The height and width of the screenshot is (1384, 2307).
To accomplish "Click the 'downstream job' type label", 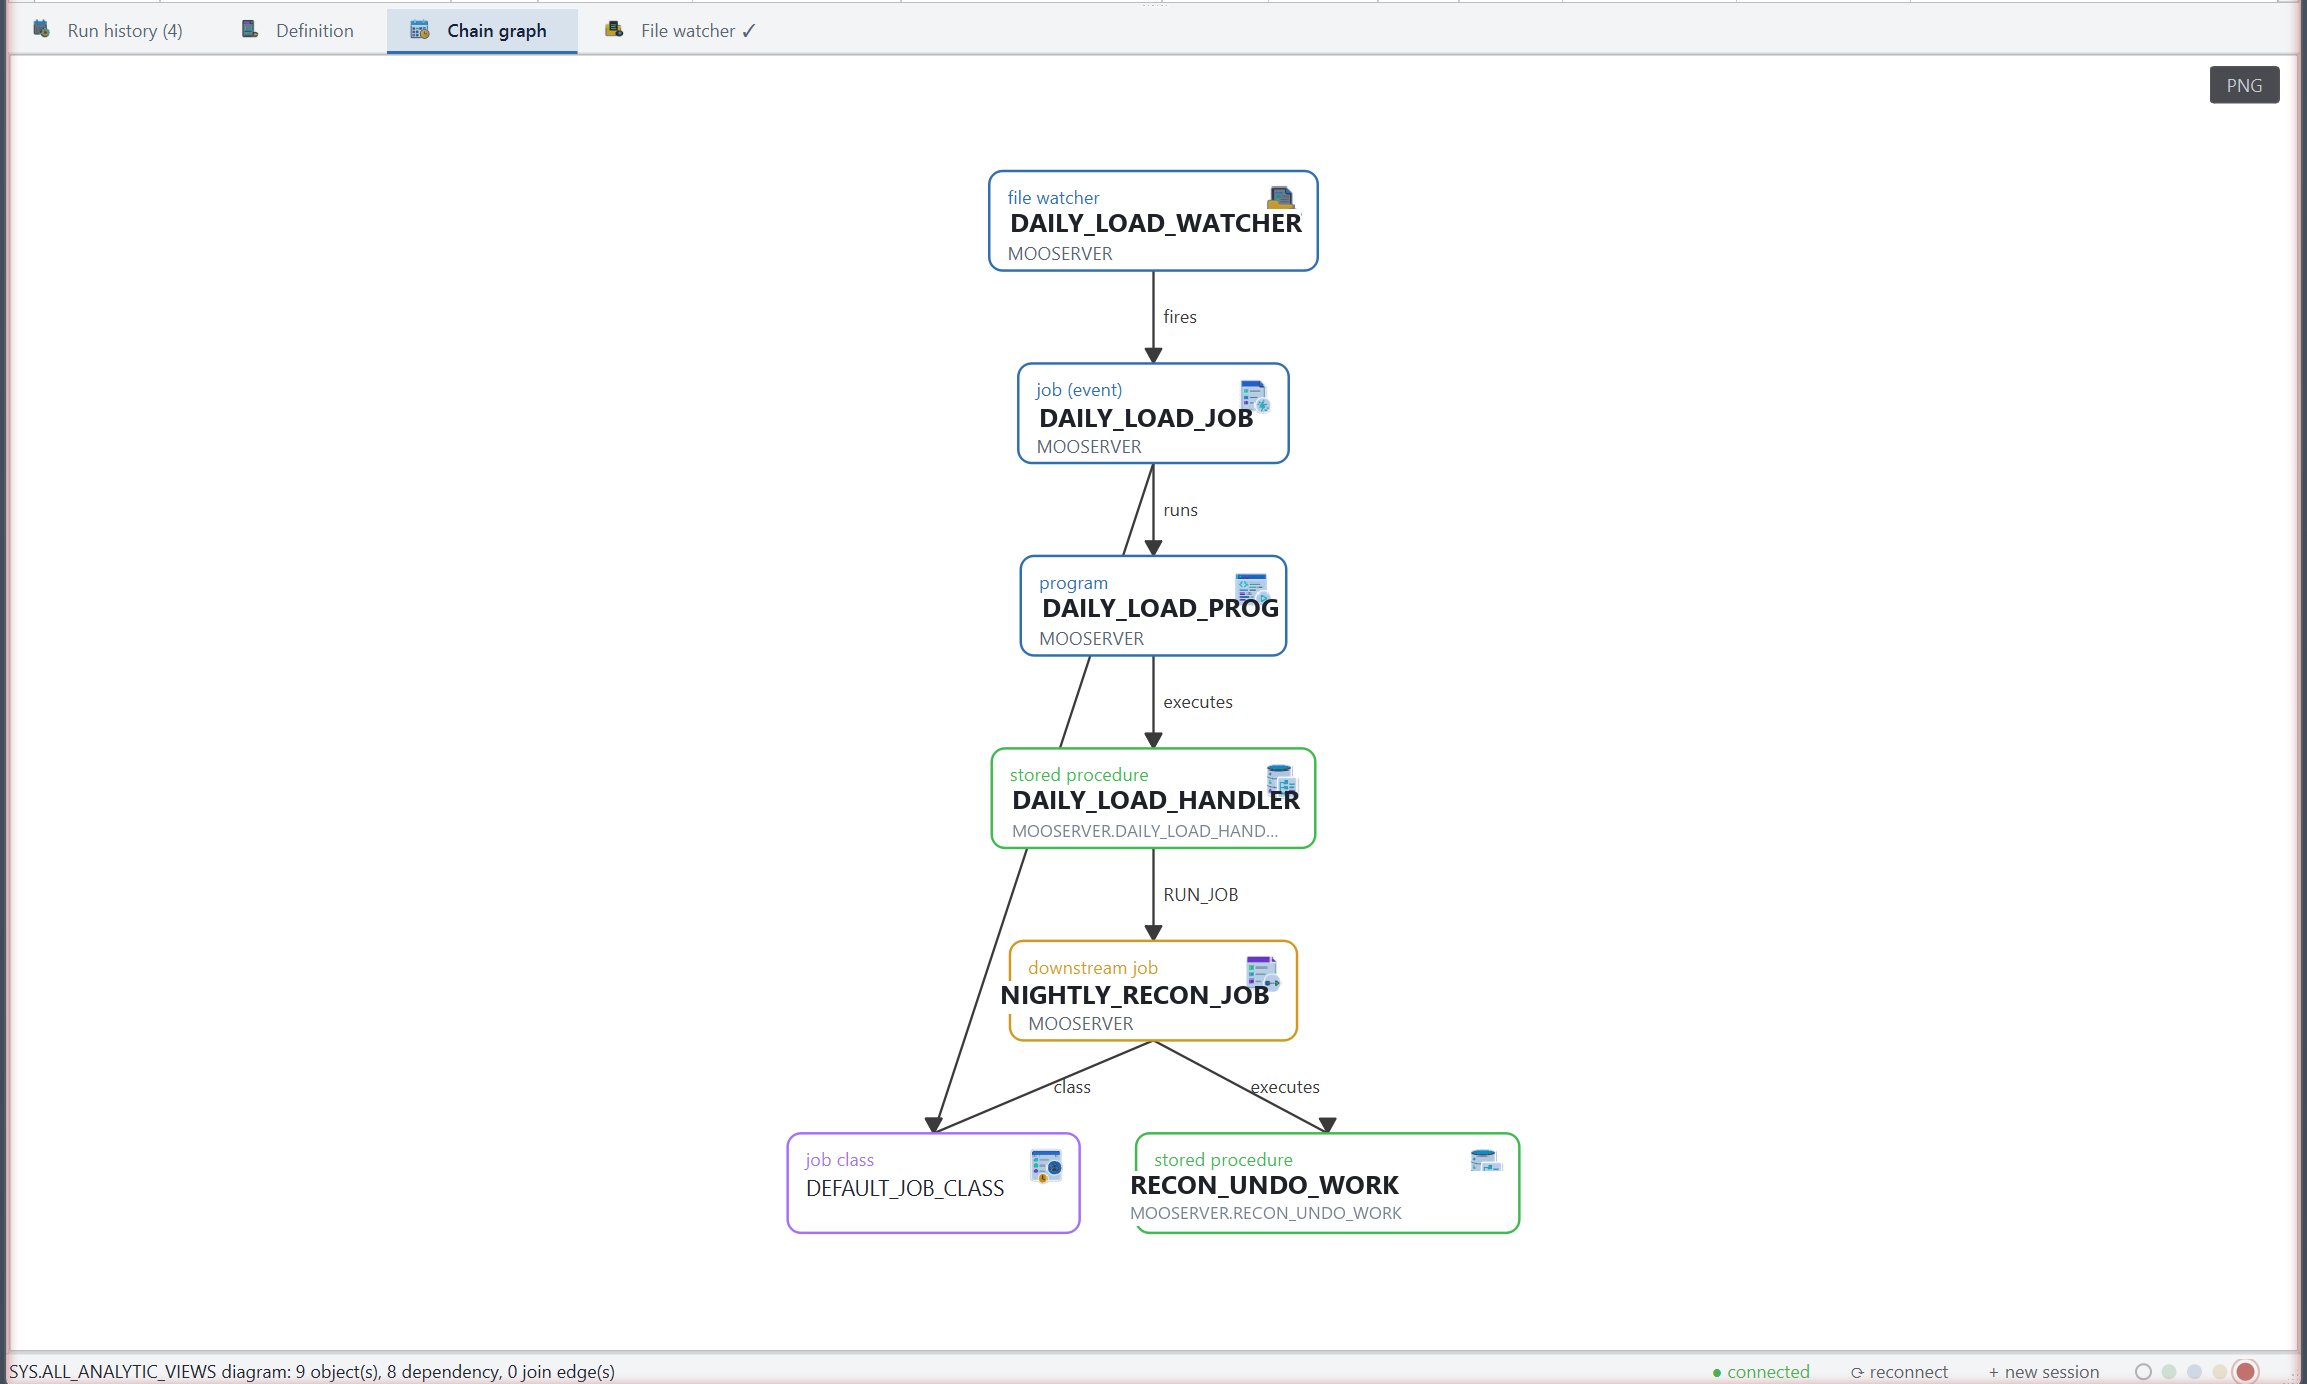I will point(1093,968).
